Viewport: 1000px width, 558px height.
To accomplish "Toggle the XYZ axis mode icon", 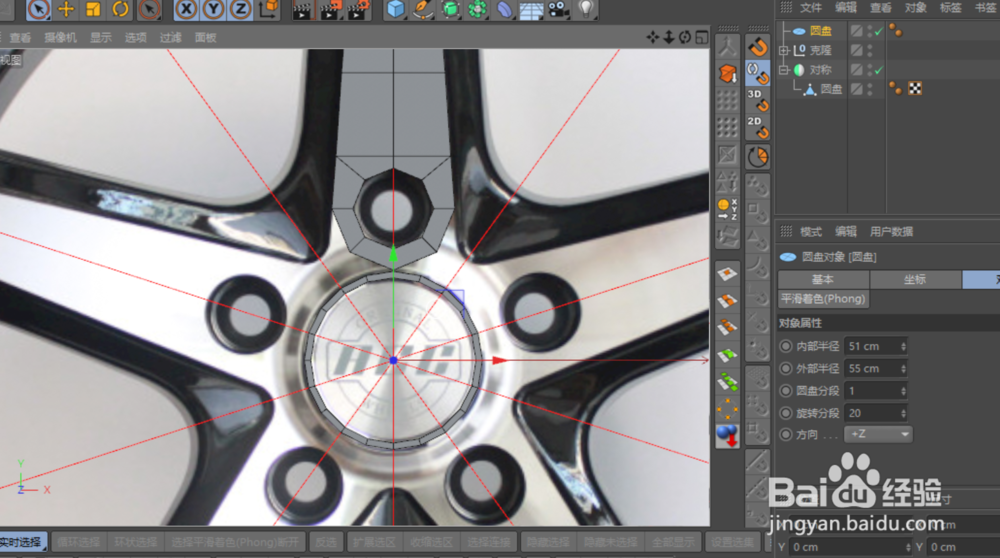I will [727, 209].
